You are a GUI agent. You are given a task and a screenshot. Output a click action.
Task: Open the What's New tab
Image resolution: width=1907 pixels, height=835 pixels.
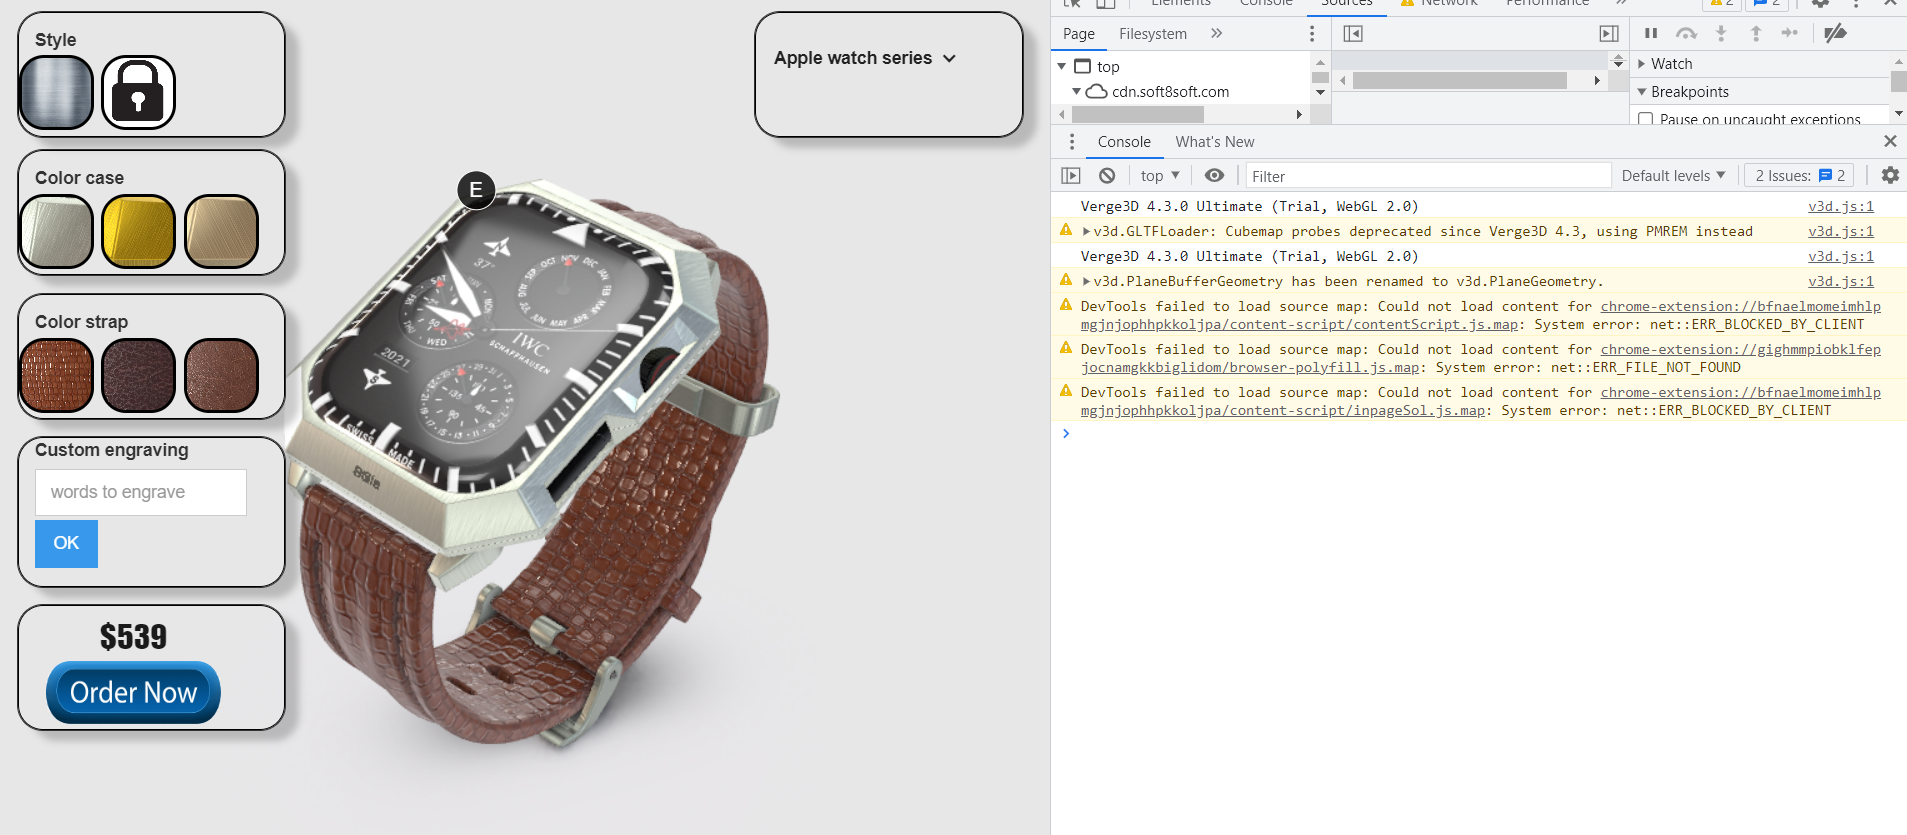point(1215,142)
